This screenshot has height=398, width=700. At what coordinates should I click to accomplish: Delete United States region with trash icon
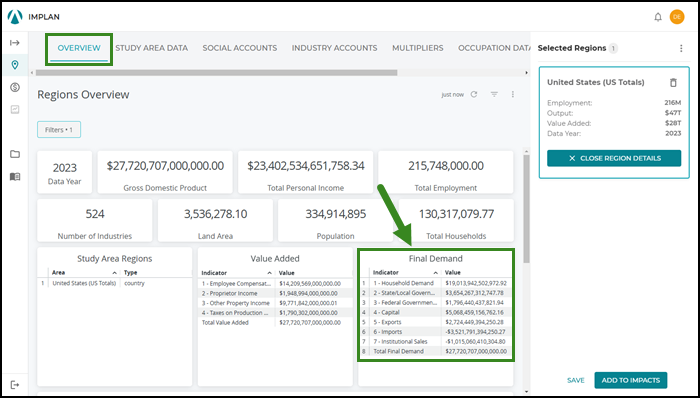click(673, 83)
